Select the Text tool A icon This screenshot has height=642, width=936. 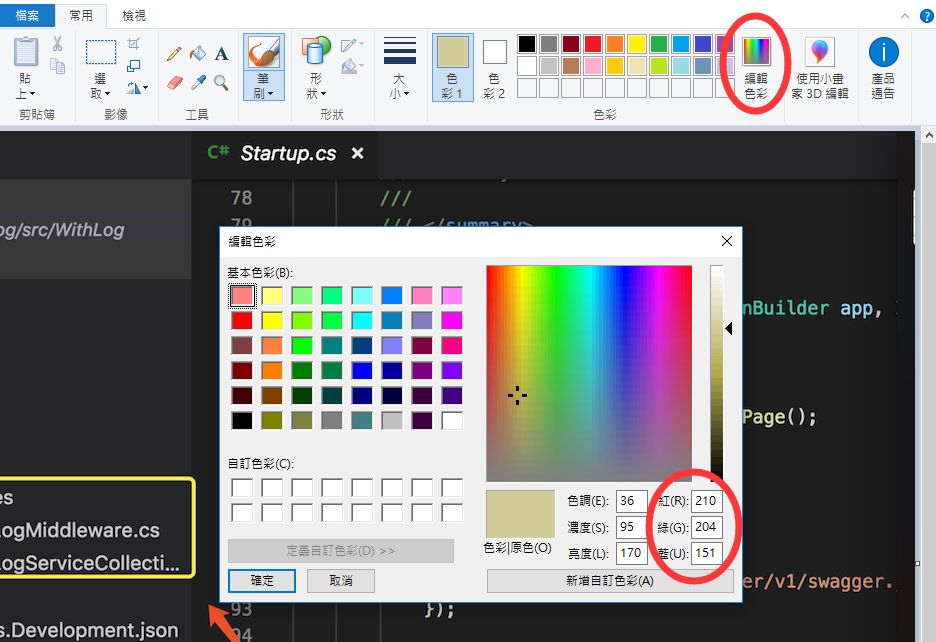coord(221,54)
